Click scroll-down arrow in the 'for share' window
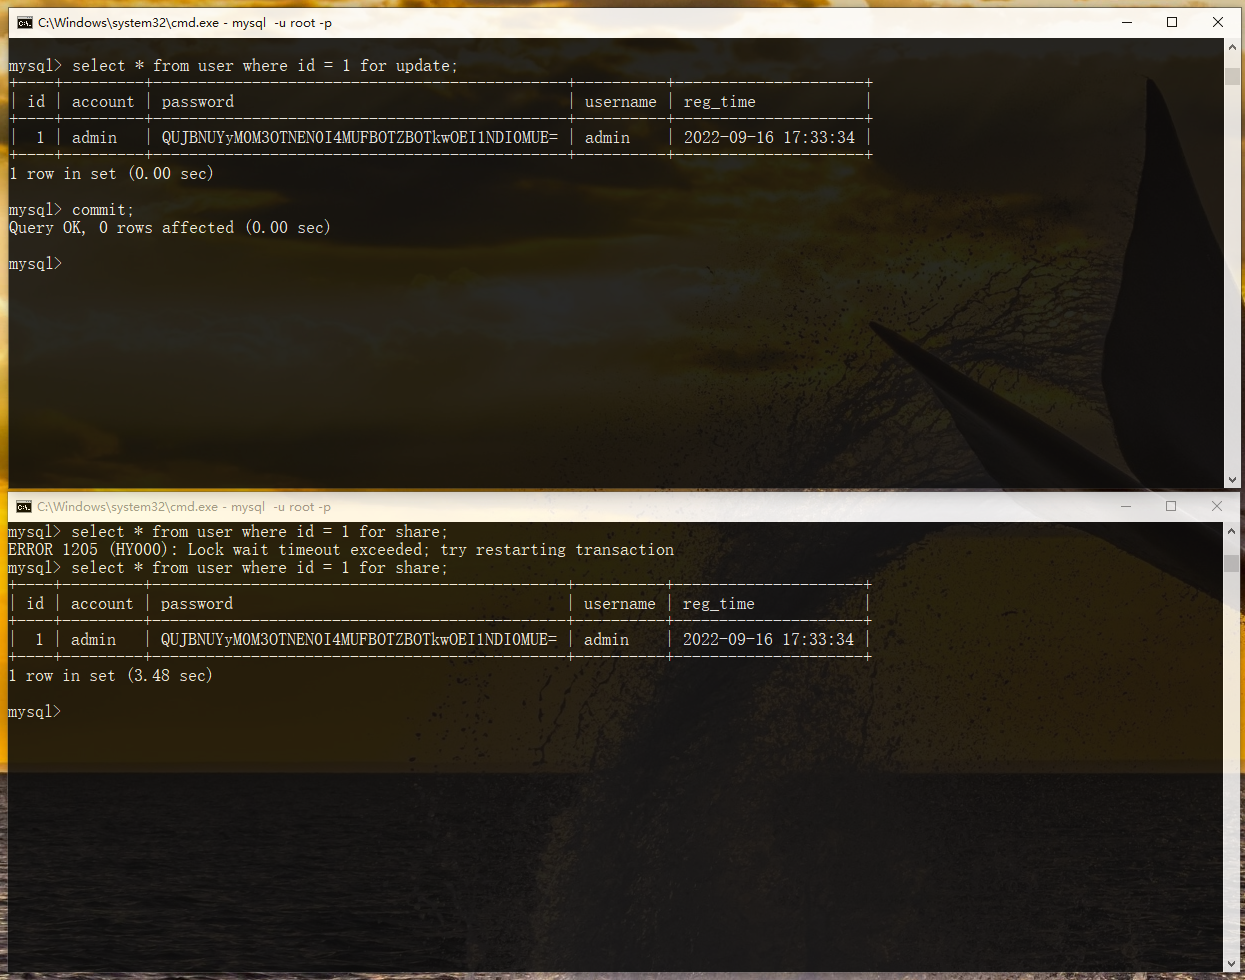This screenshot has width=1245, height=980. click(1232, 963)
